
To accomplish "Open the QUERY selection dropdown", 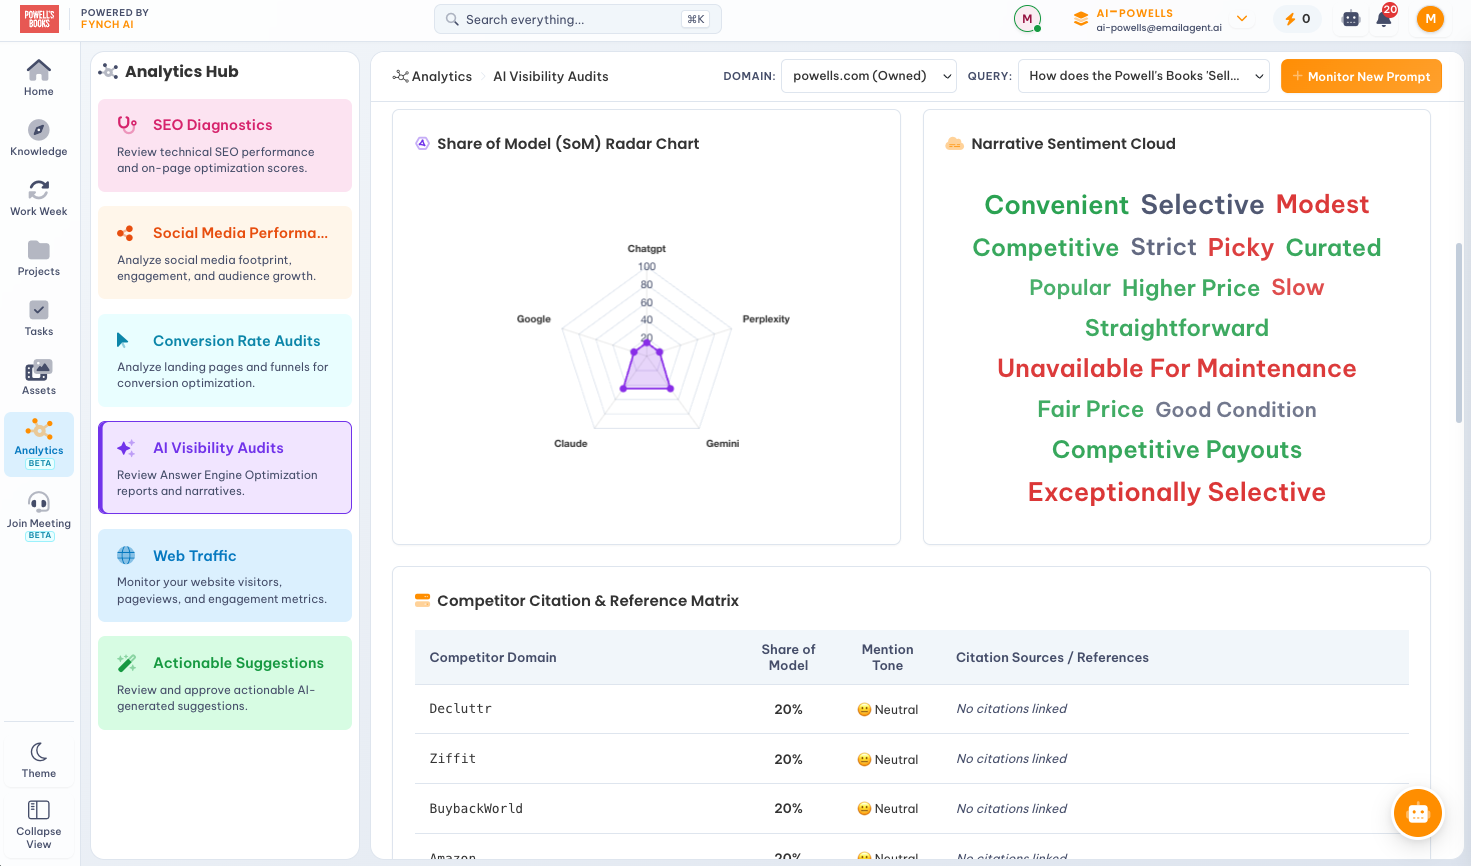I will point(1144,76).
